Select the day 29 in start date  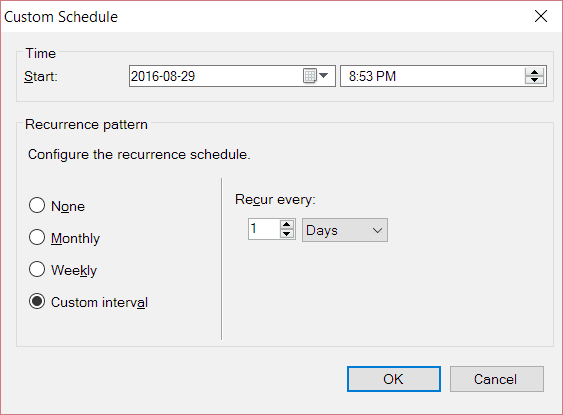(x=188, y=76)
